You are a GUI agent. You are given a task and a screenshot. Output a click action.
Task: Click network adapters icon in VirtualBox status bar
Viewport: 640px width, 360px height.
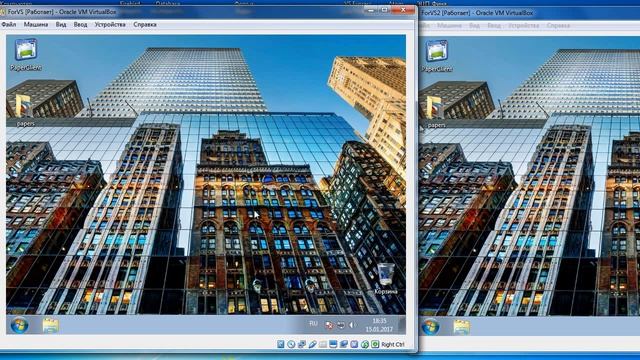302,344
